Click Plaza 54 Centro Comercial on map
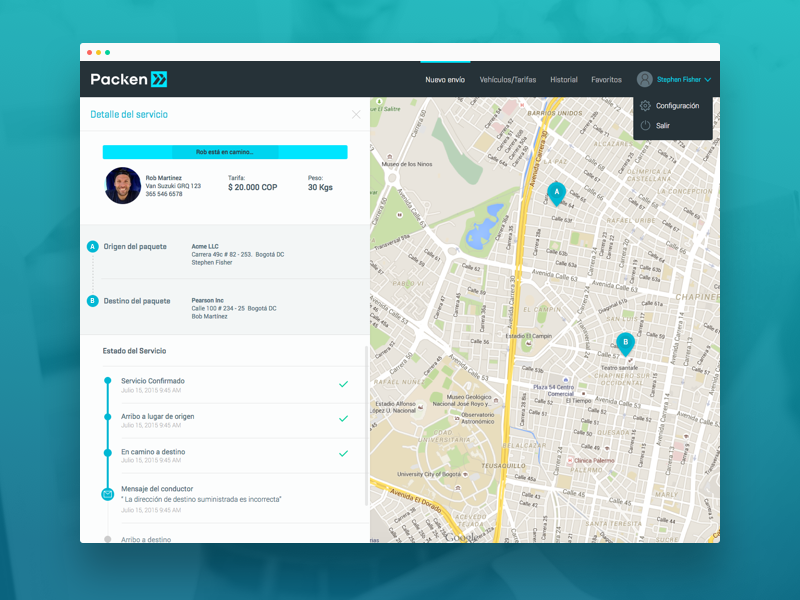This screenshot has width=800, height=600. pyautogui.click(x=554, y=390)
